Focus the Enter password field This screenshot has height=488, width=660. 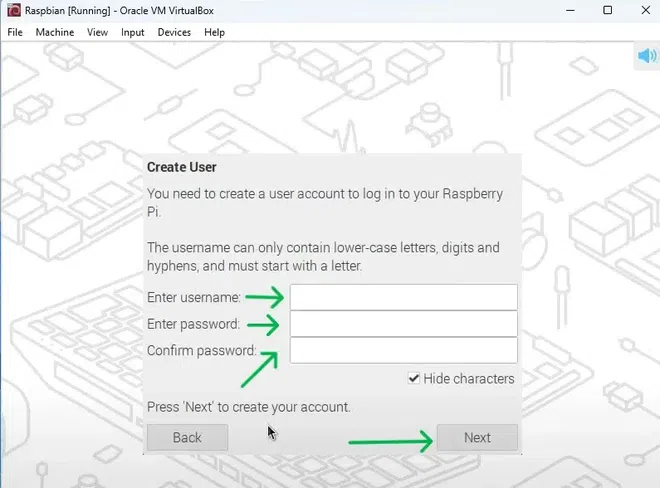pyautogui.click(x=403, y=324)
